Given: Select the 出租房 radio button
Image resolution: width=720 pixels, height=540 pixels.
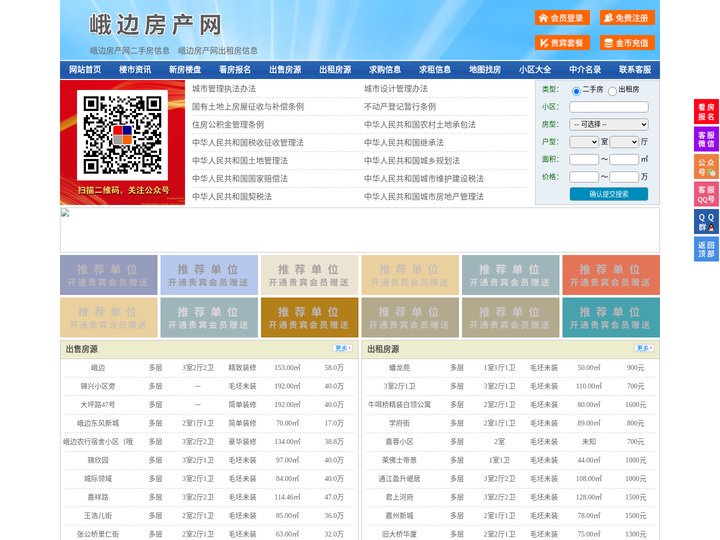Looking at the screenshot, I should 612,91.
